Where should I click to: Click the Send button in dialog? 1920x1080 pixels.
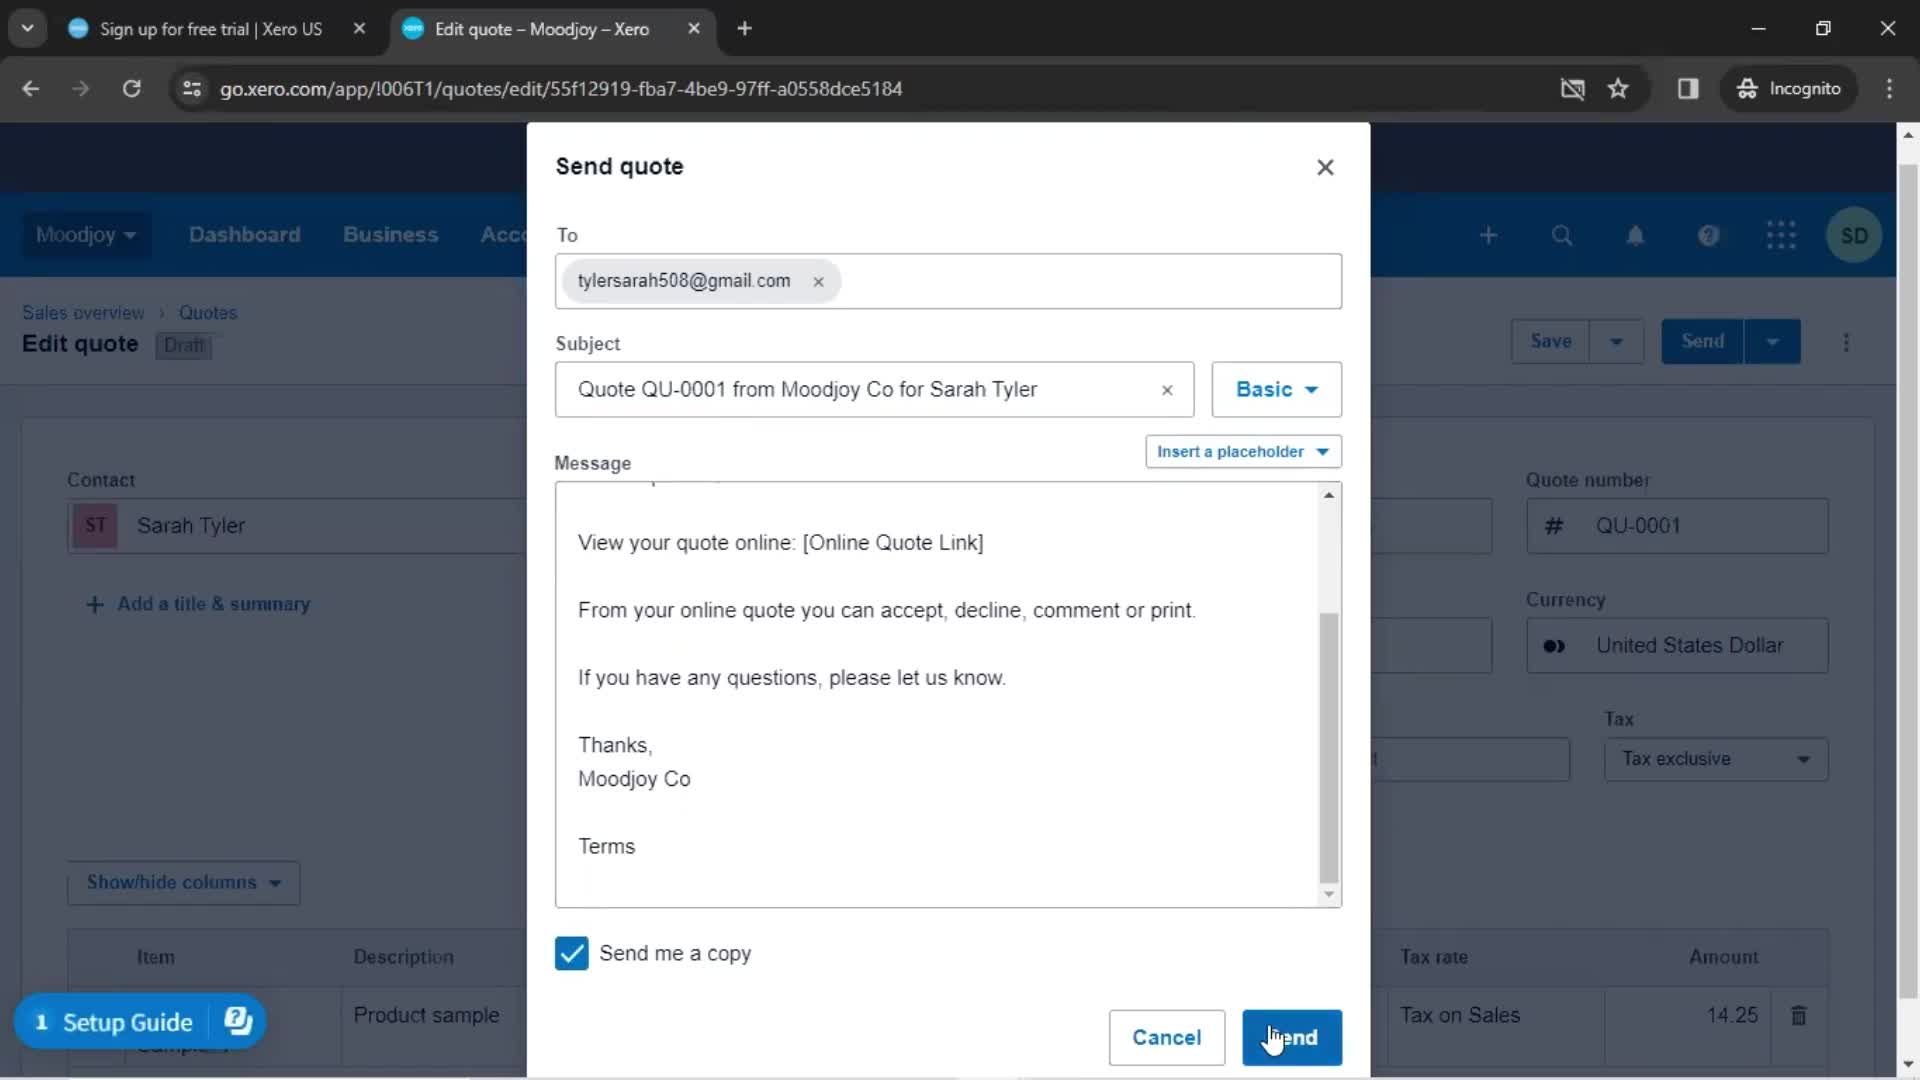point(1292,1037)
